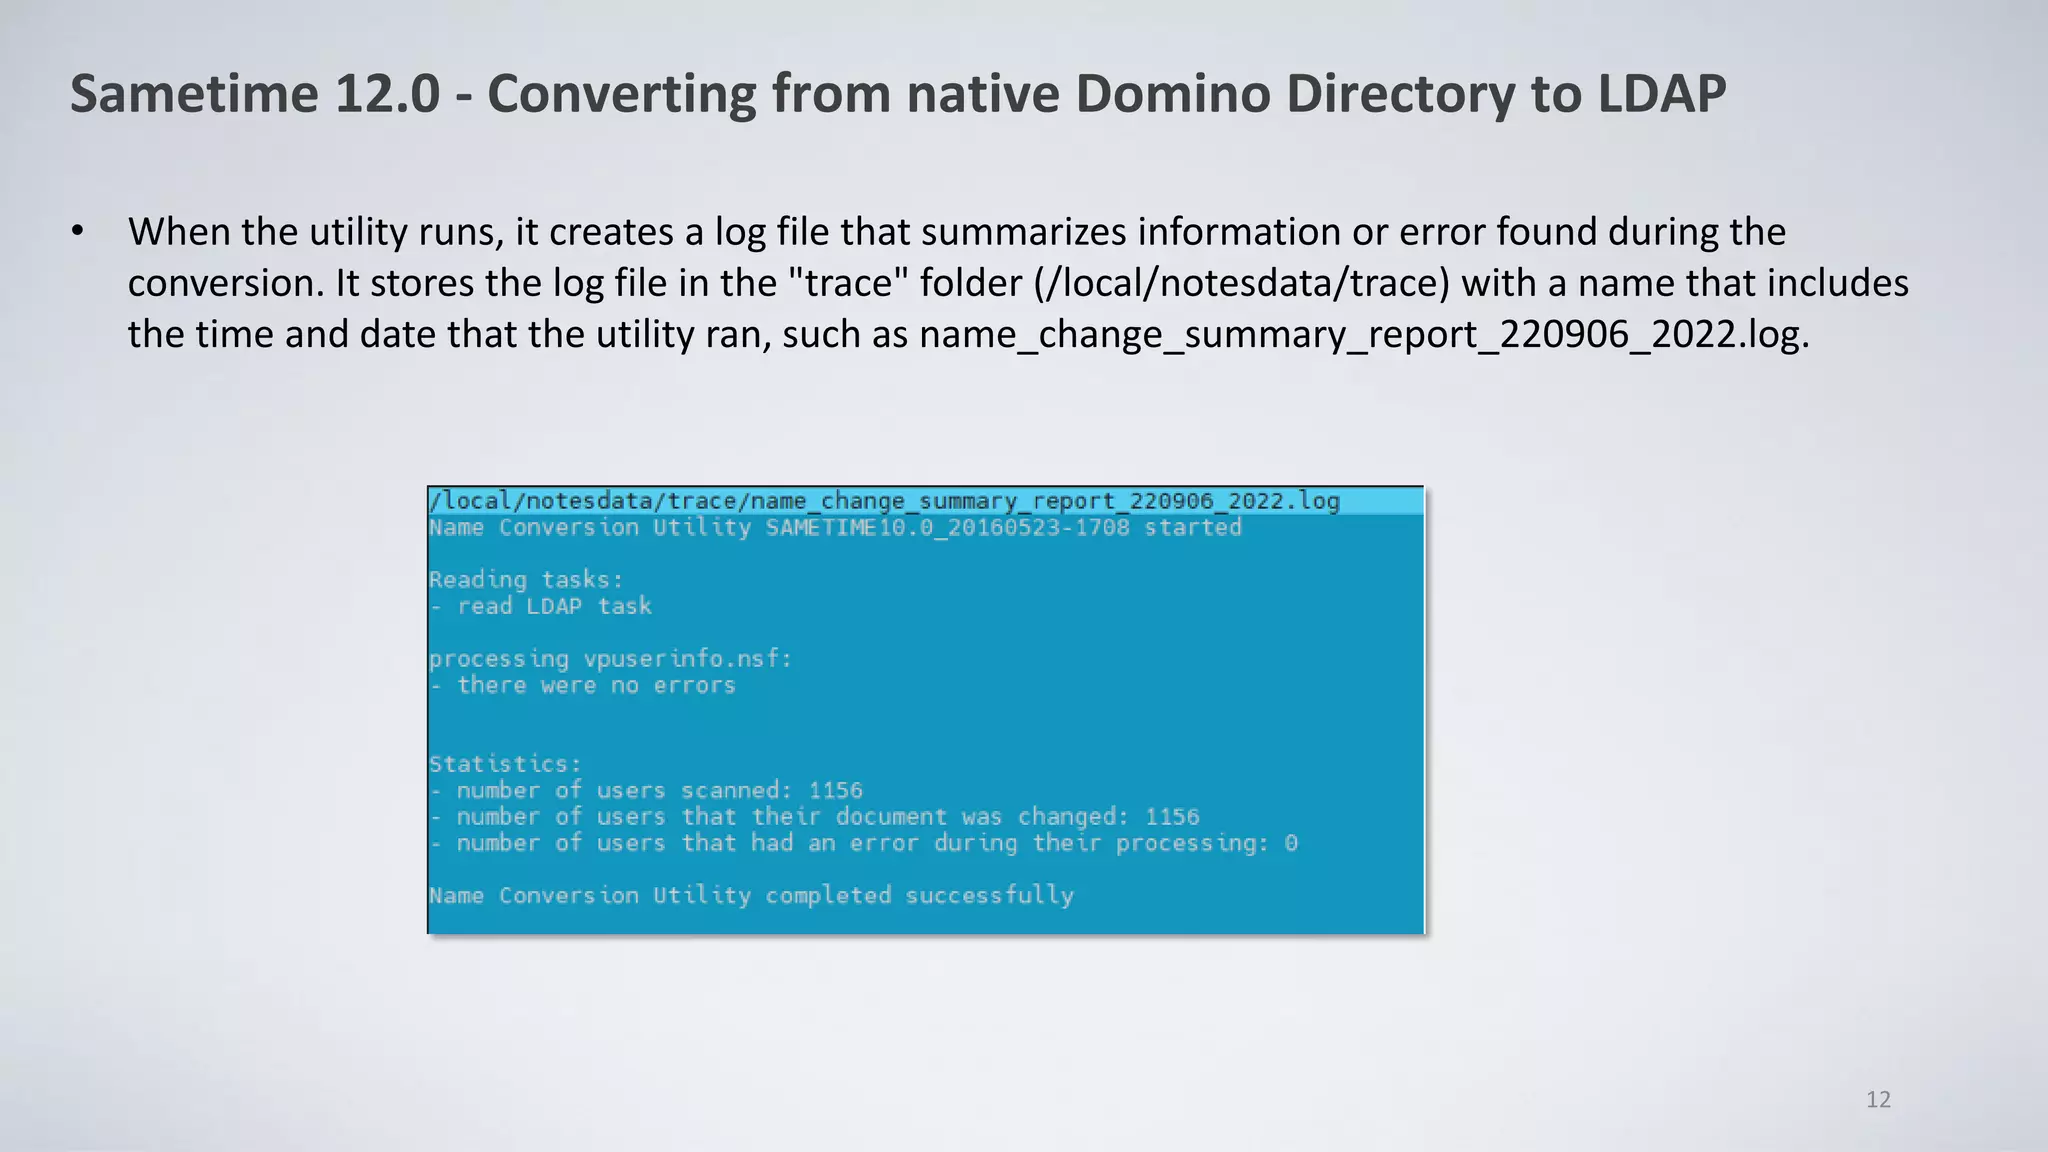Viewport: 2048px width, 1152px height.
Task: Click 'name_change_summary_report_220906_2022.log.' in the paragraph
Action: [1364, 334]
